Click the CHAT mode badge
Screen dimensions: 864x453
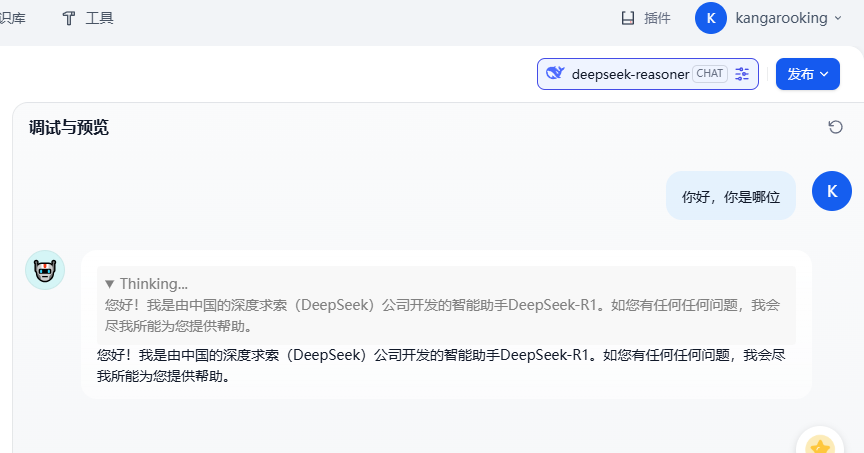(710, 73)
